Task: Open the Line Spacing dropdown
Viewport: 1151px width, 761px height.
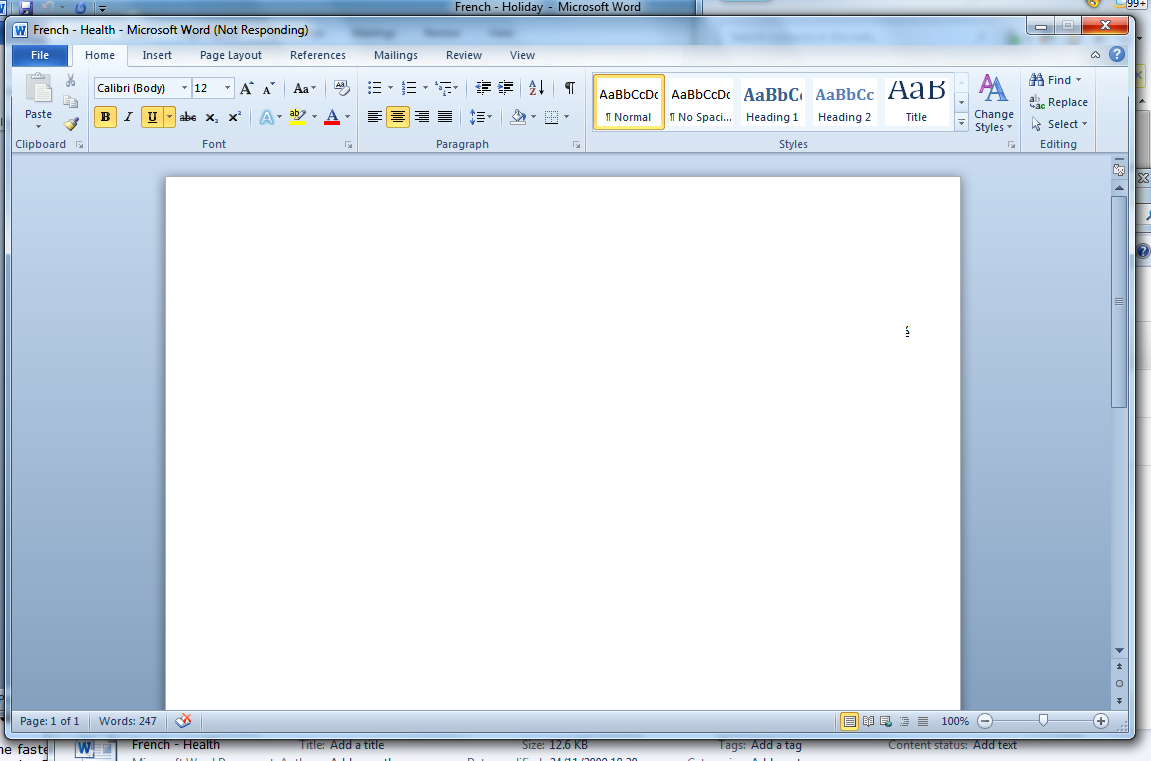Action: [481, 117]
